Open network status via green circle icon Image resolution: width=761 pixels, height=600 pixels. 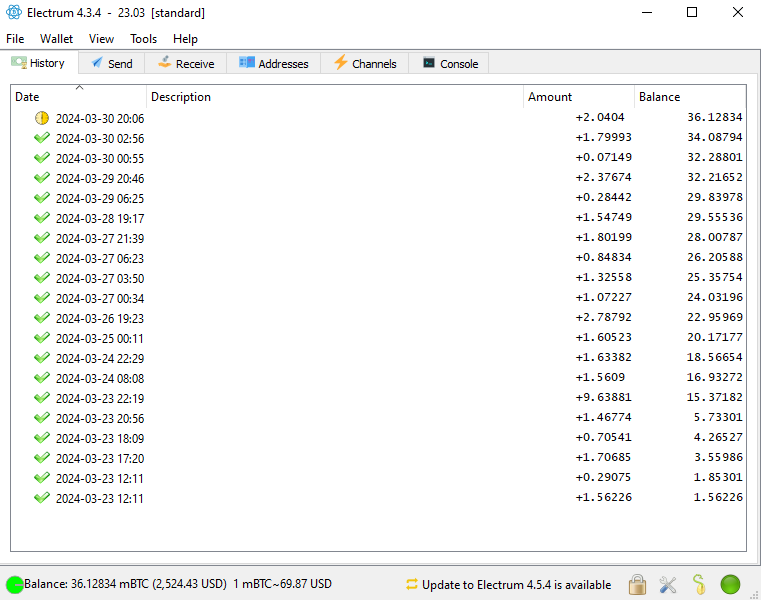point(730,584)
